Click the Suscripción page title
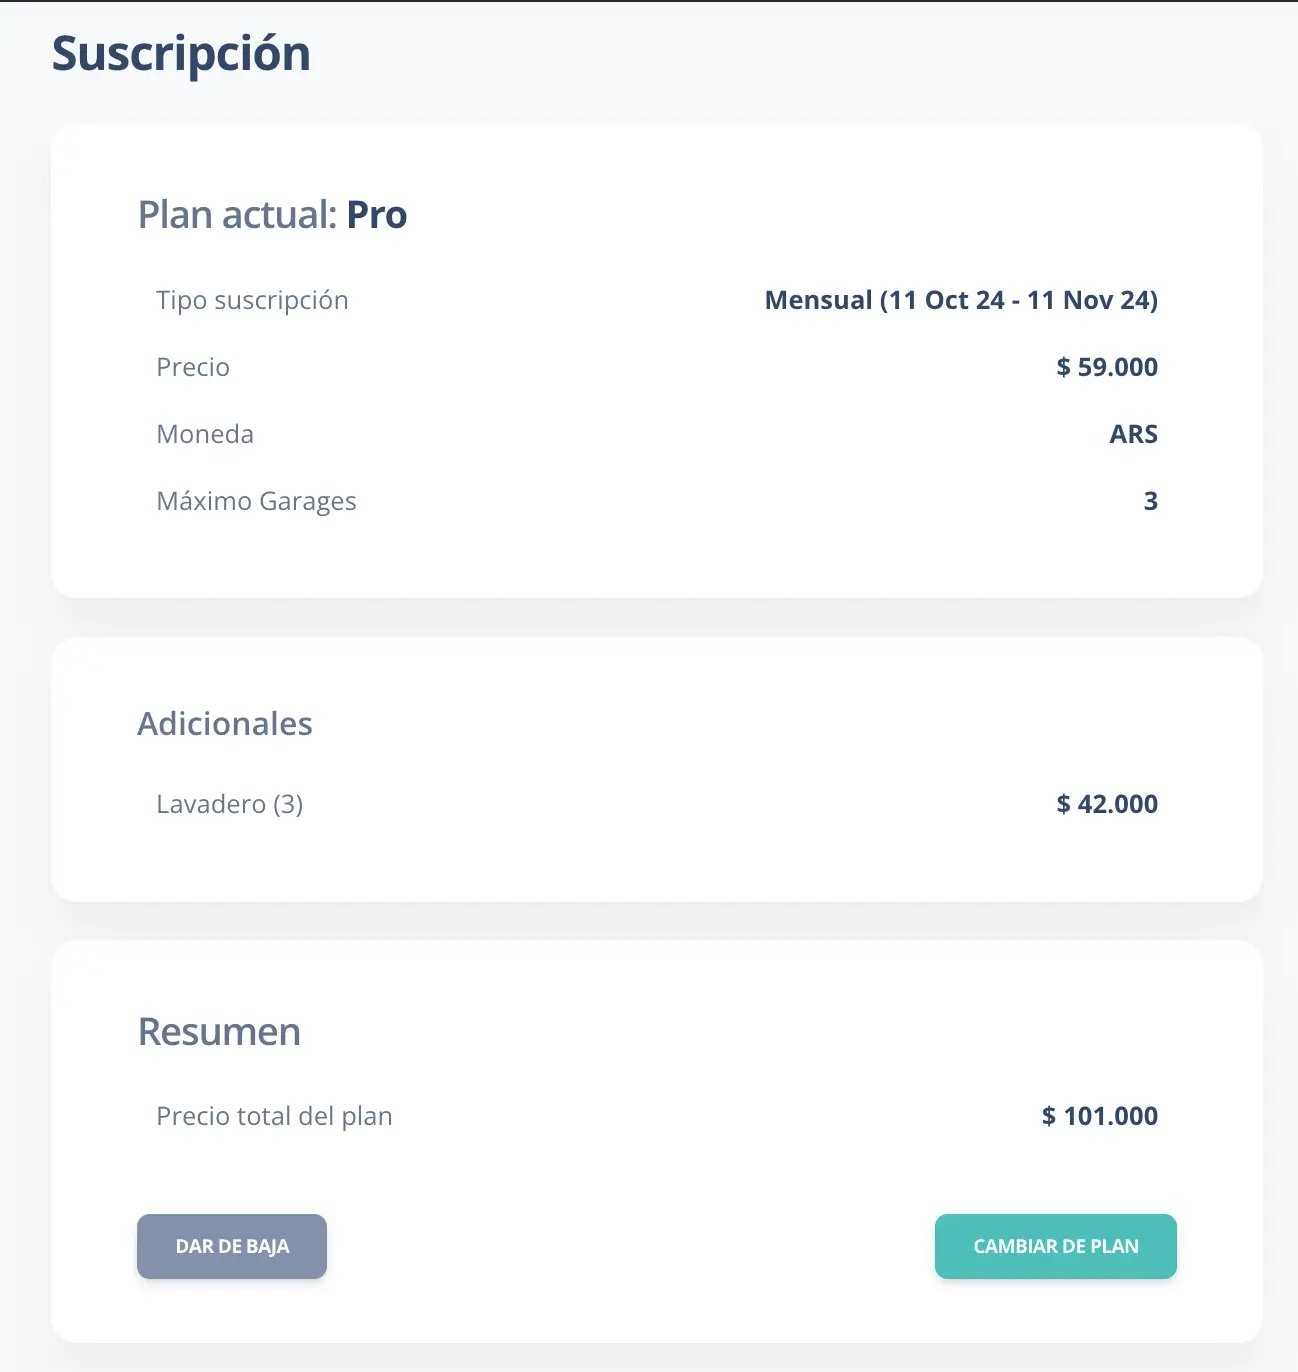Screen dimensions: 1298x1372 [x=180, y=54]
